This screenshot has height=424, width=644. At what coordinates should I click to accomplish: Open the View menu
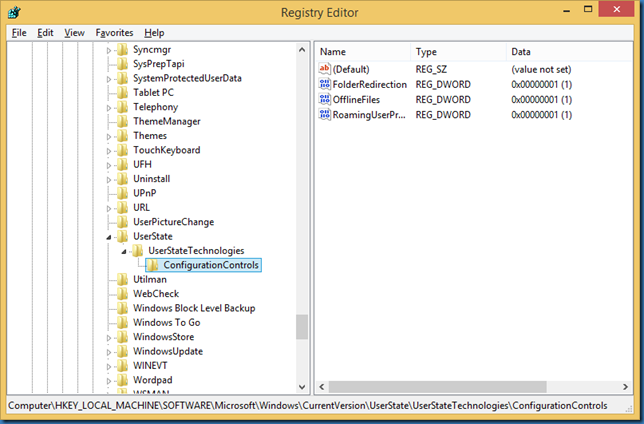74,33
